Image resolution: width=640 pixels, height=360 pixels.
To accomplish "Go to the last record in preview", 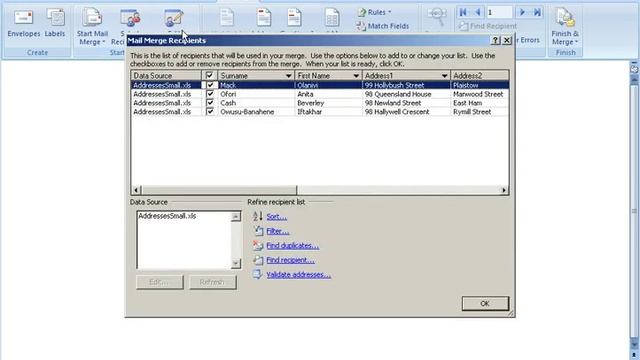I will (537, 12).
